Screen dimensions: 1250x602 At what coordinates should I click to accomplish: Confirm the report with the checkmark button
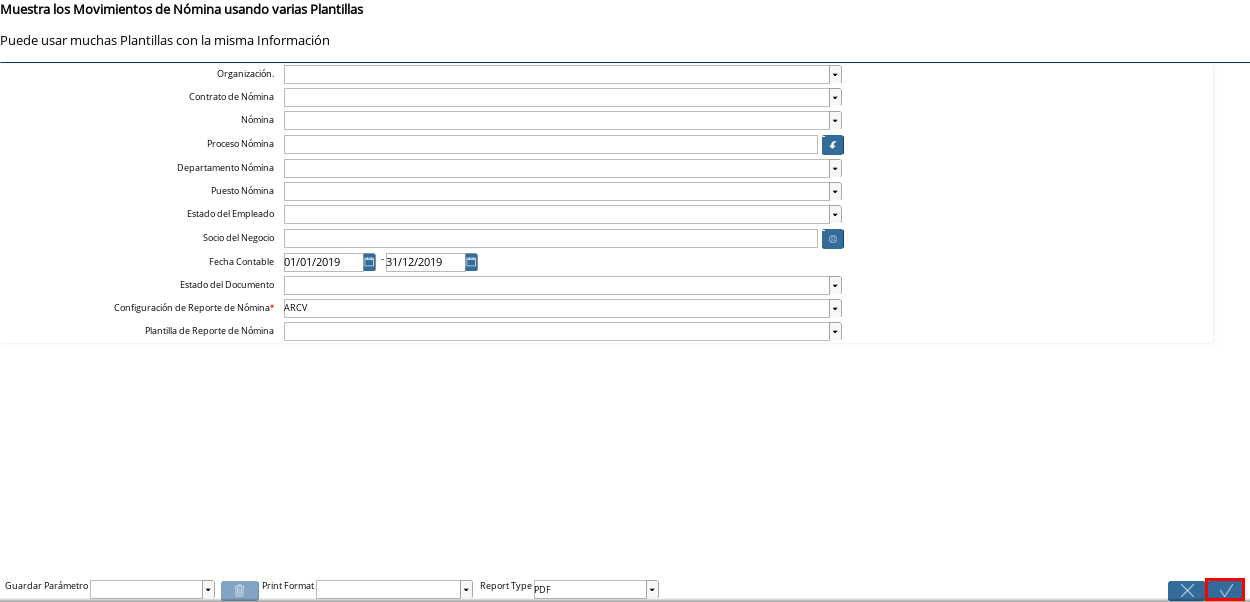pyautogui.click(x=1225, y=590)
